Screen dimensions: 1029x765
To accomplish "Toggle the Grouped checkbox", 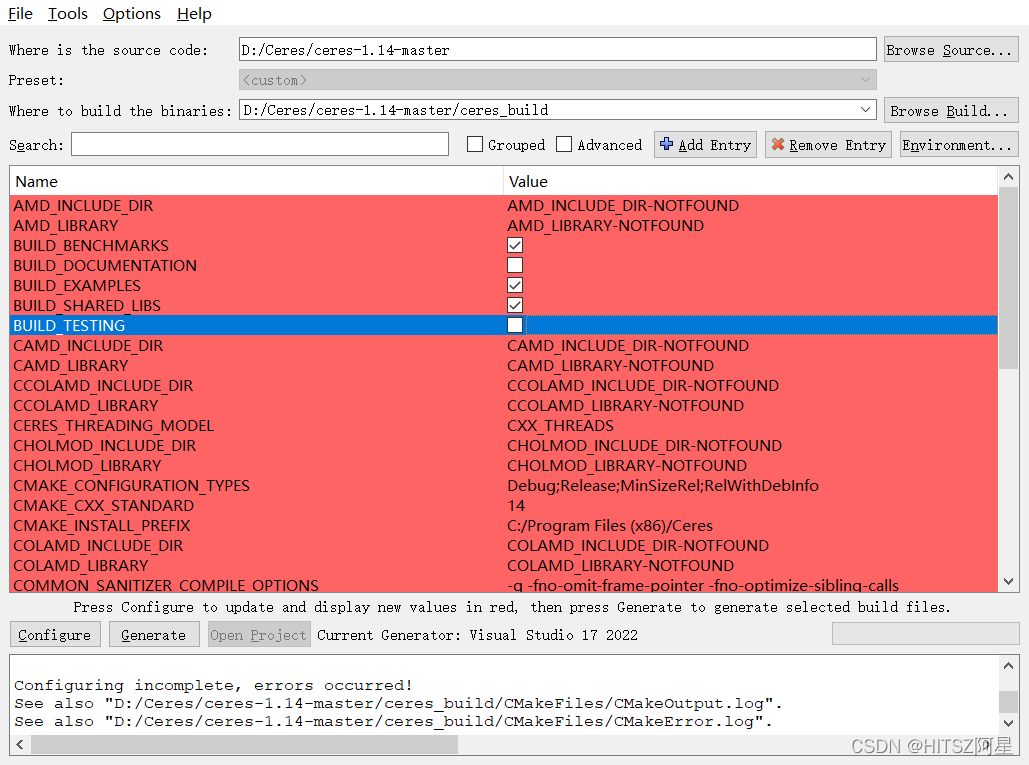I will (x=475, y=144).
